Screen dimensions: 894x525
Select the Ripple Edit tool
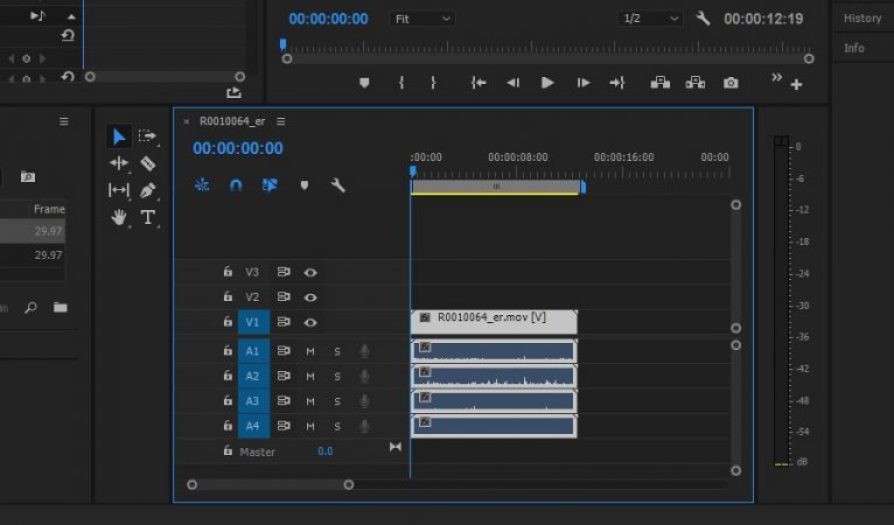(x=119, y=164)
